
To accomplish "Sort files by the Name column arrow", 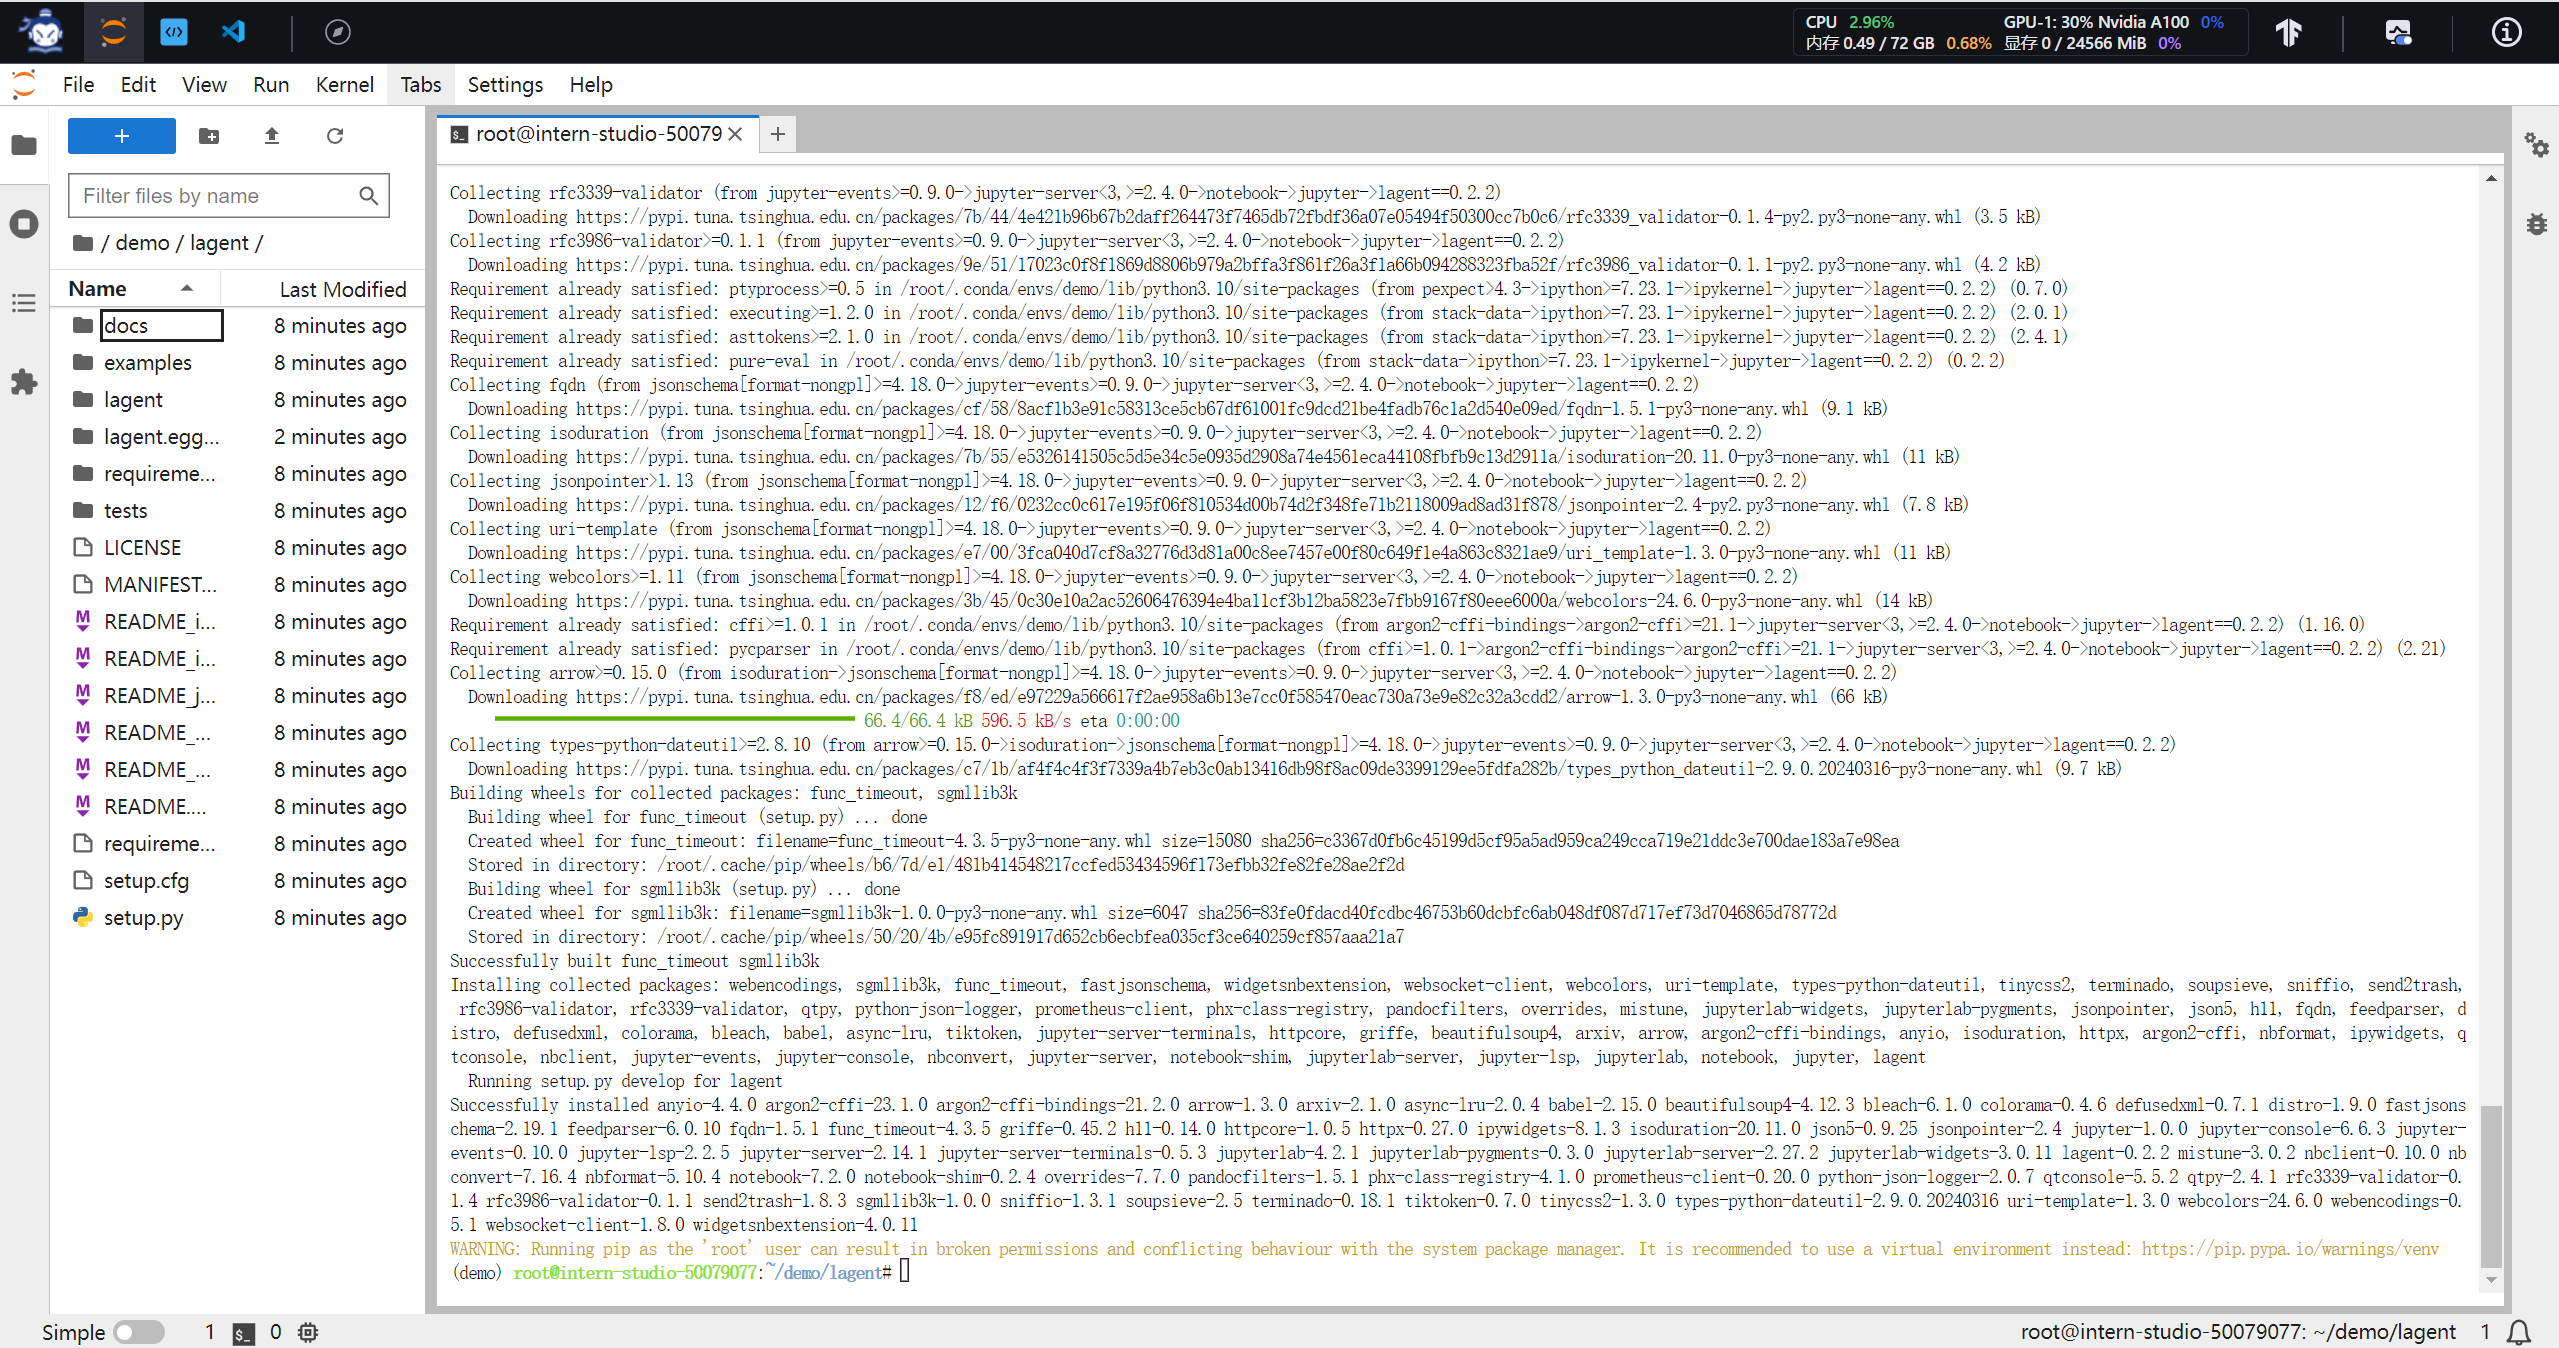I will (187, 289).
